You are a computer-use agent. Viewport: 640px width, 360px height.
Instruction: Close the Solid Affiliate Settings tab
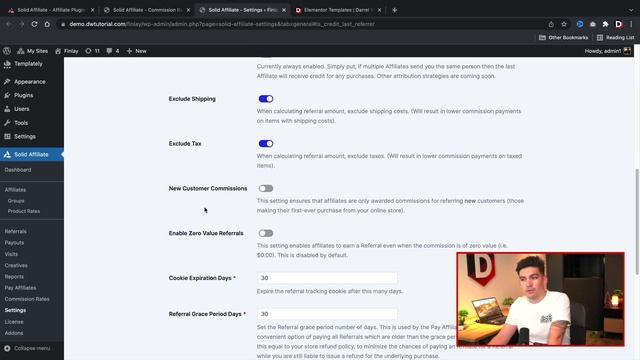[284, 10]
